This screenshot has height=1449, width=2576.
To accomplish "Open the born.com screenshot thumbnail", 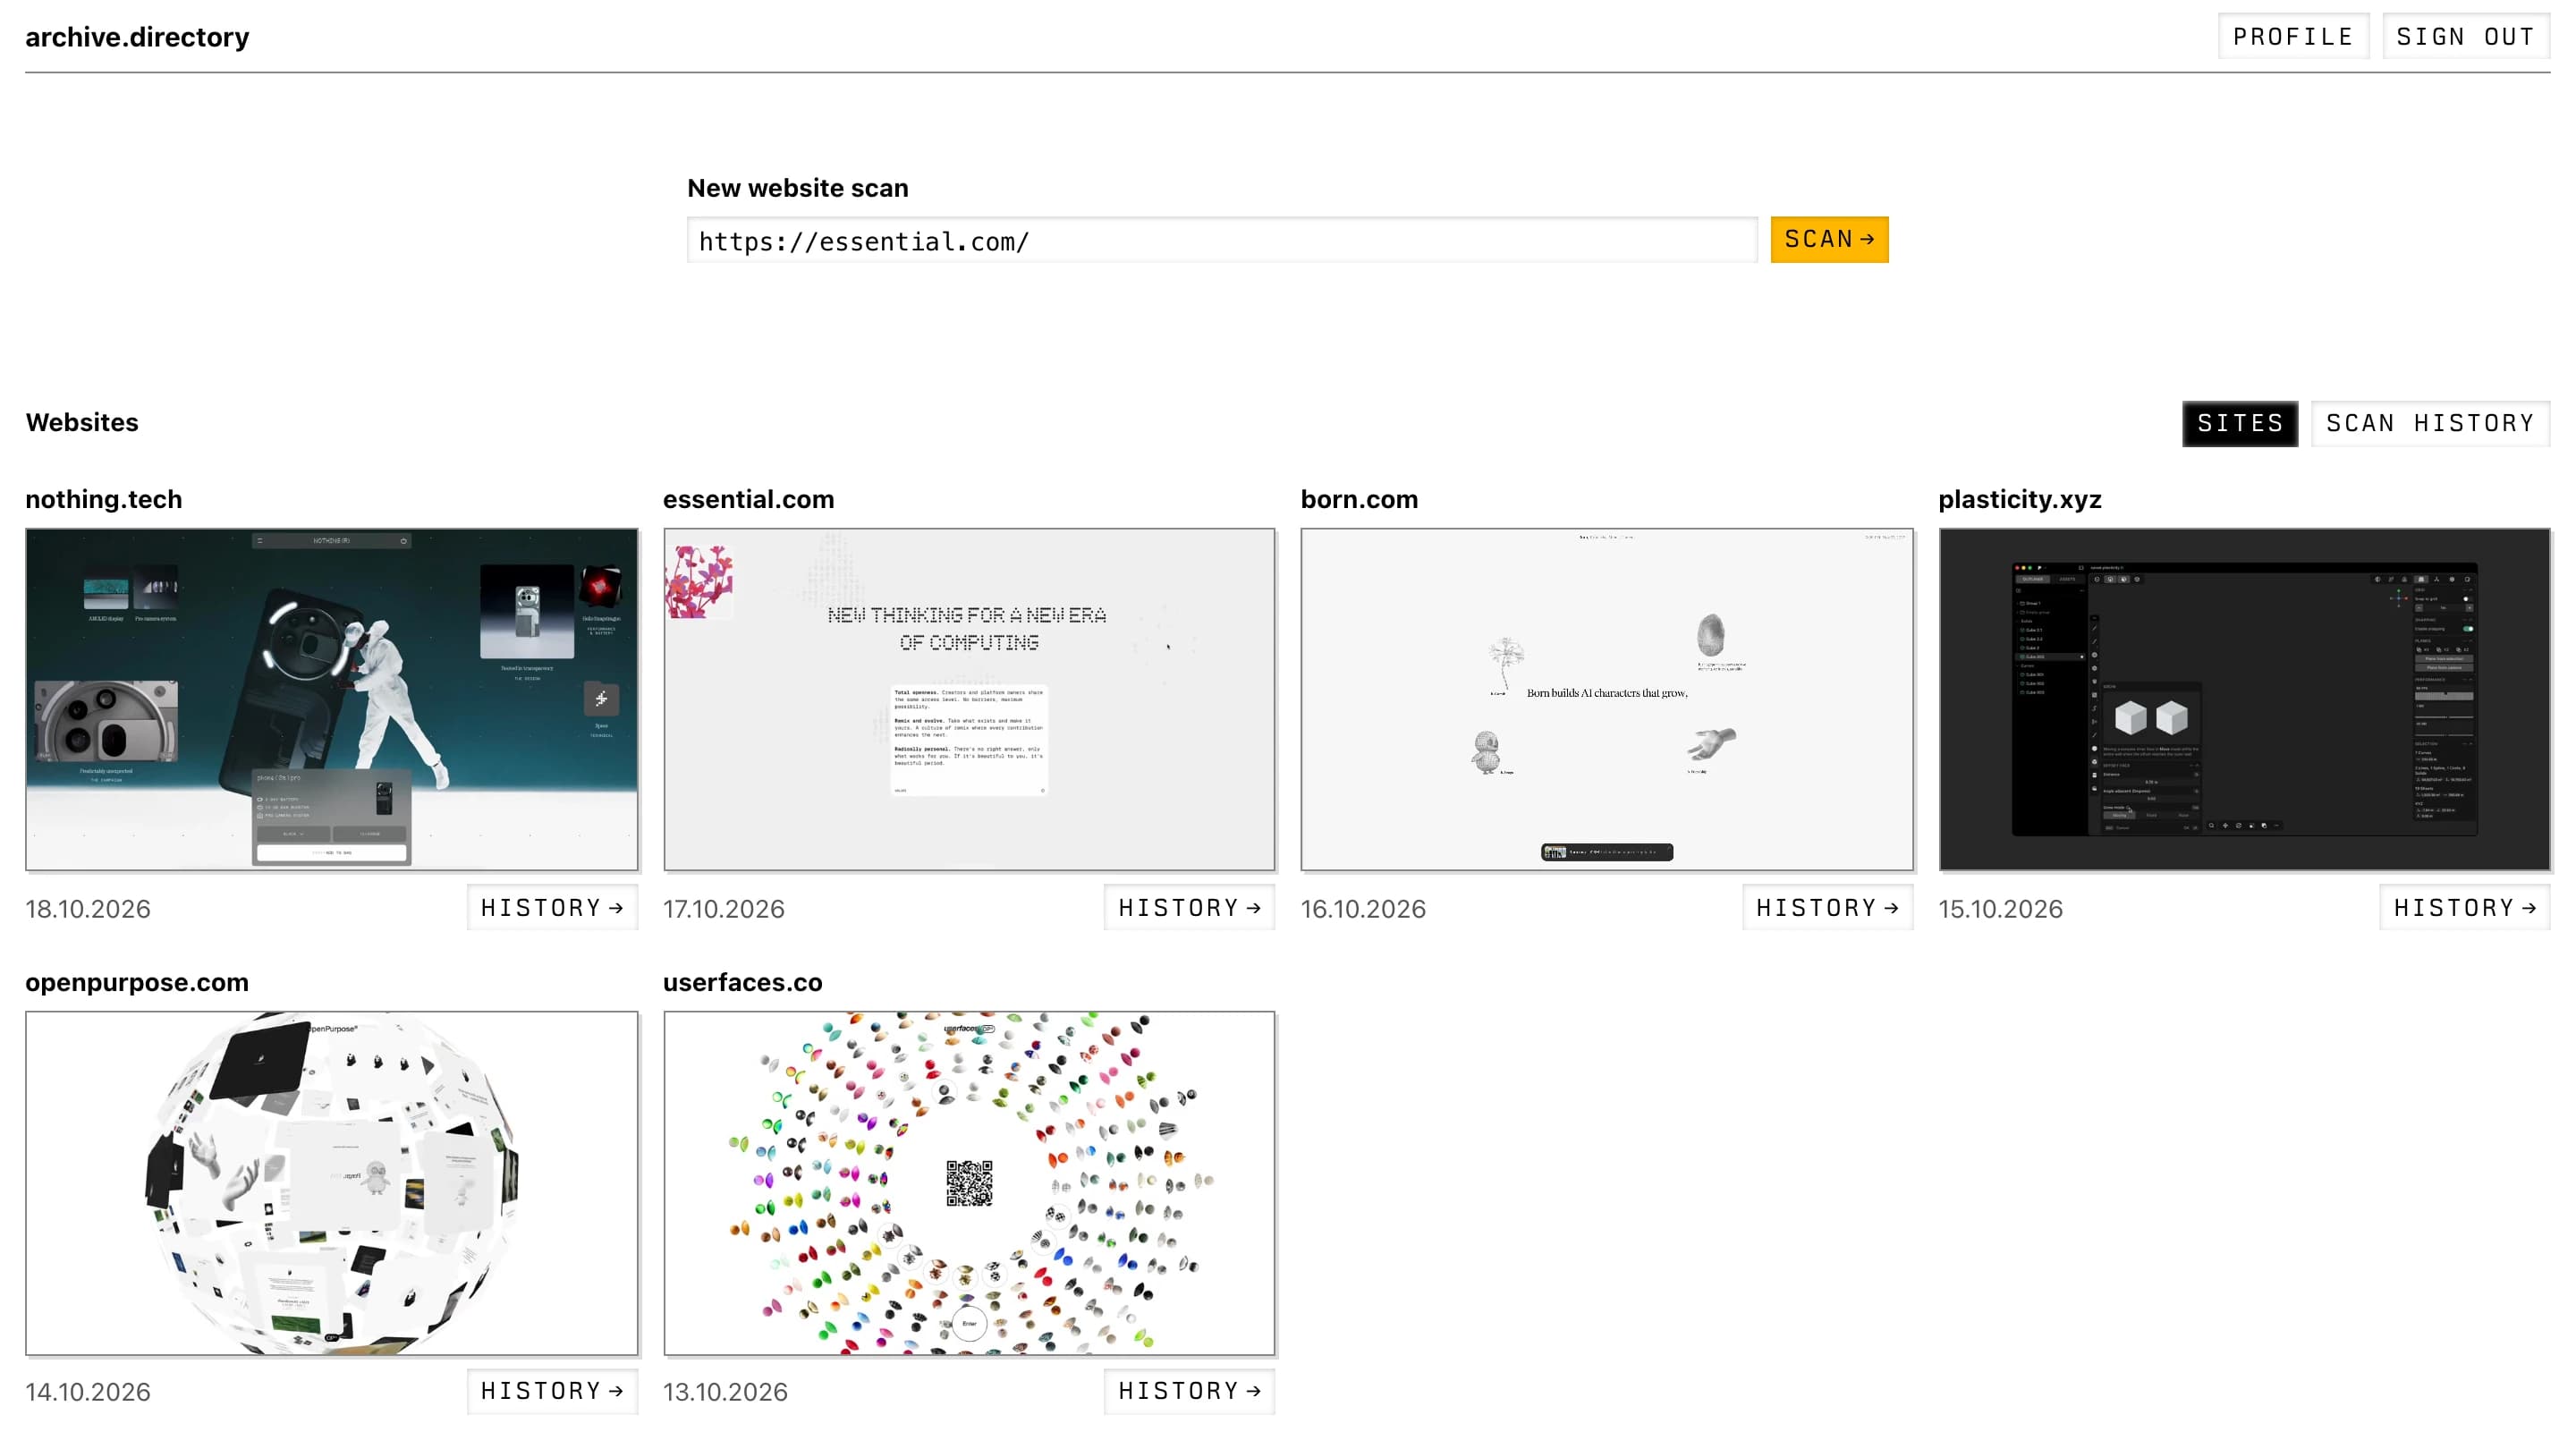I will pyautogui.click(x=1607, y=699).
